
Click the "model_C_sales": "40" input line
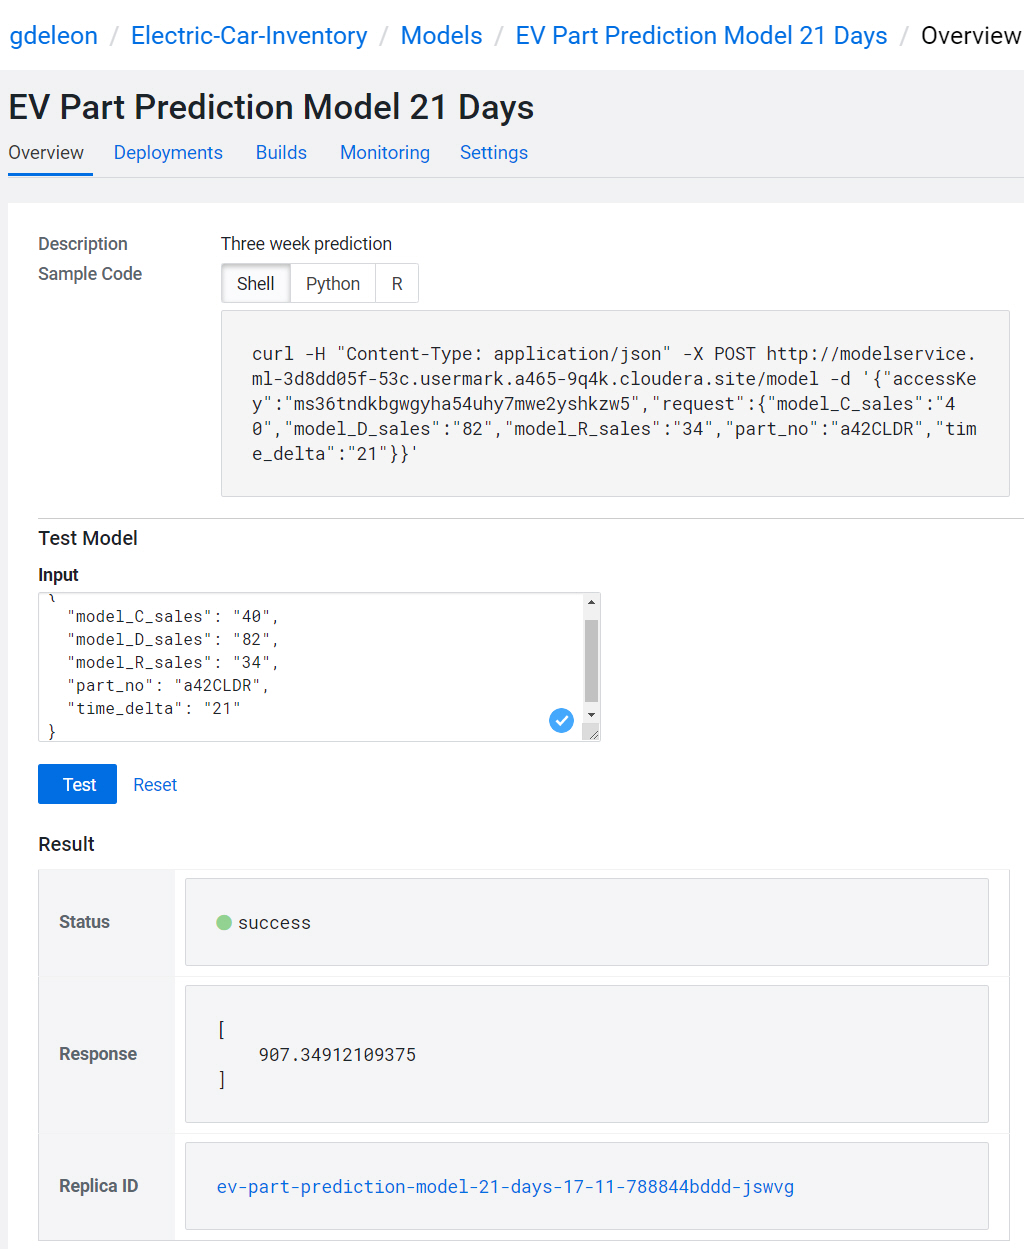coord(173,617)
